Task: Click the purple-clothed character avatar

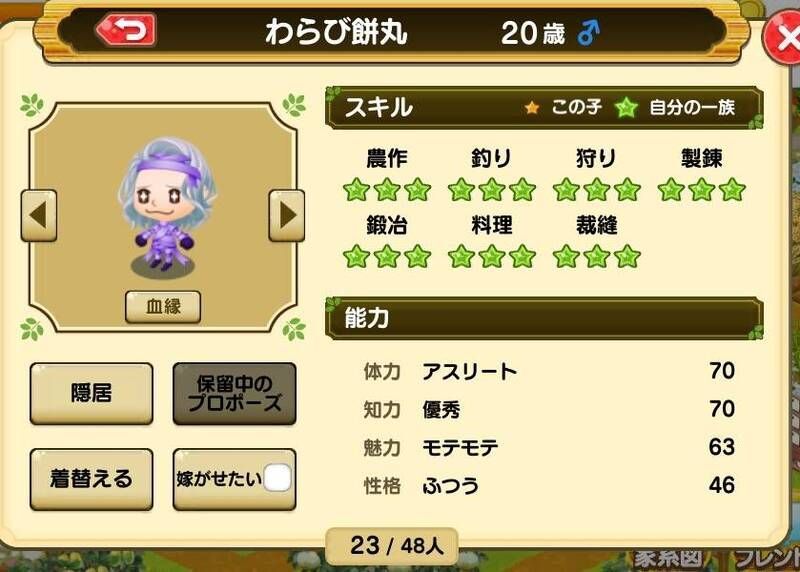Action: [166, 206]
